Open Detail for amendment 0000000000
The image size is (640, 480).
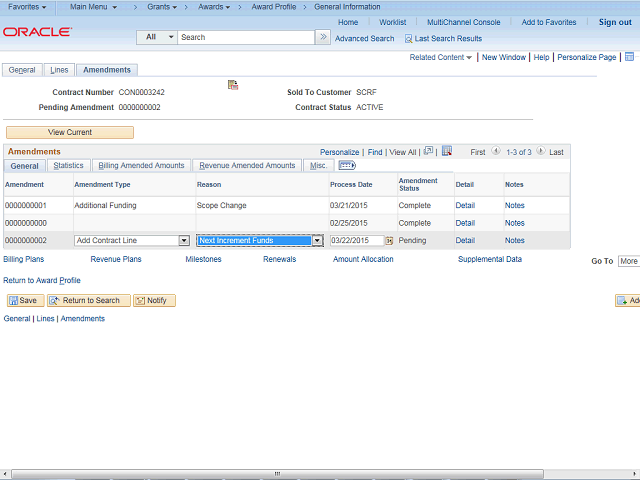pos(465,223)
